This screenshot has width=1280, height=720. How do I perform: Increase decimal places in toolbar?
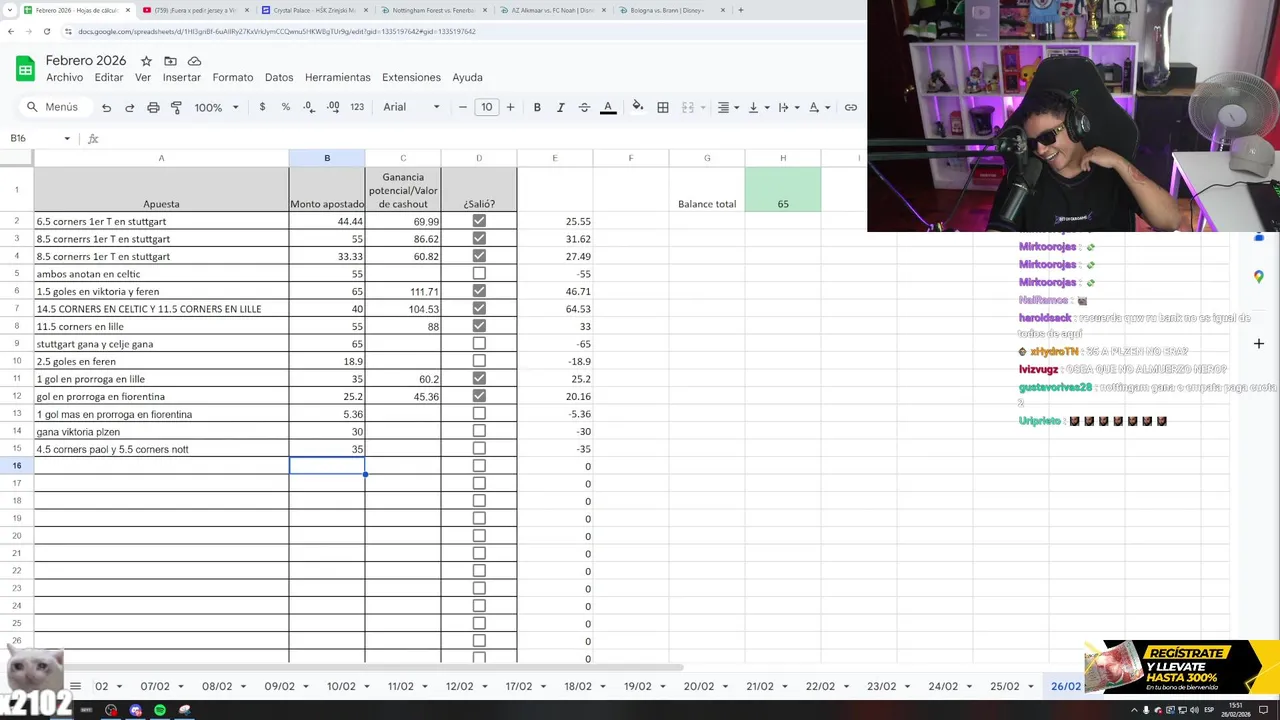click(333, 107)
